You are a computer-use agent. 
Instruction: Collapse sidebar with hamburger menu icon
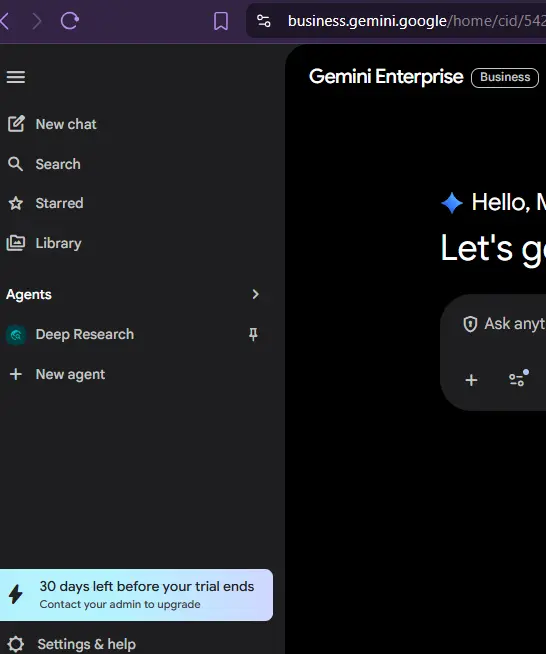(16, 77)
